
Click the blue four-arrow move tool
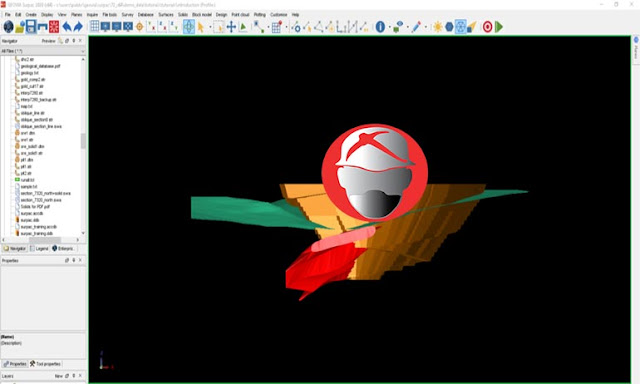pyautogui.click(x=231, y=27)
